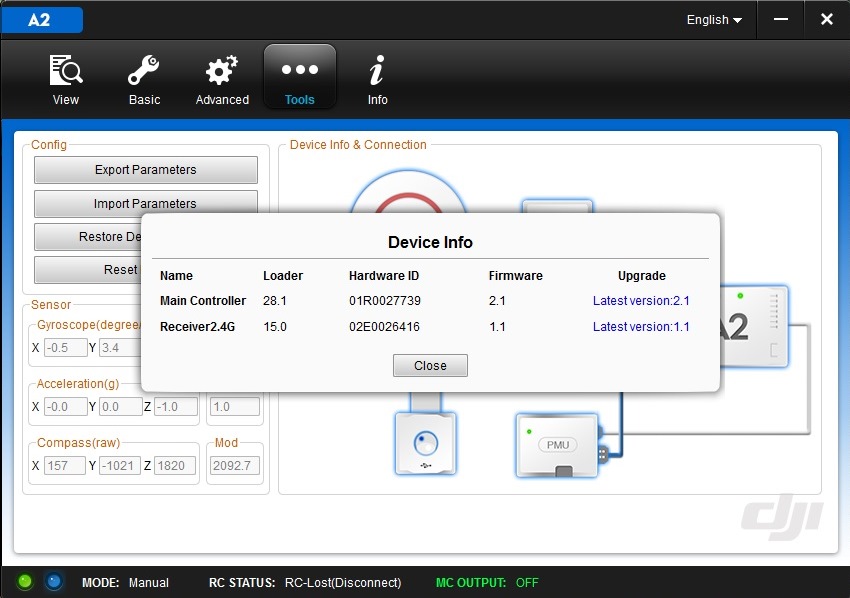Switch to the Basic tab label
The width and height of the screenshot is (850, 598).
point(144,100)
